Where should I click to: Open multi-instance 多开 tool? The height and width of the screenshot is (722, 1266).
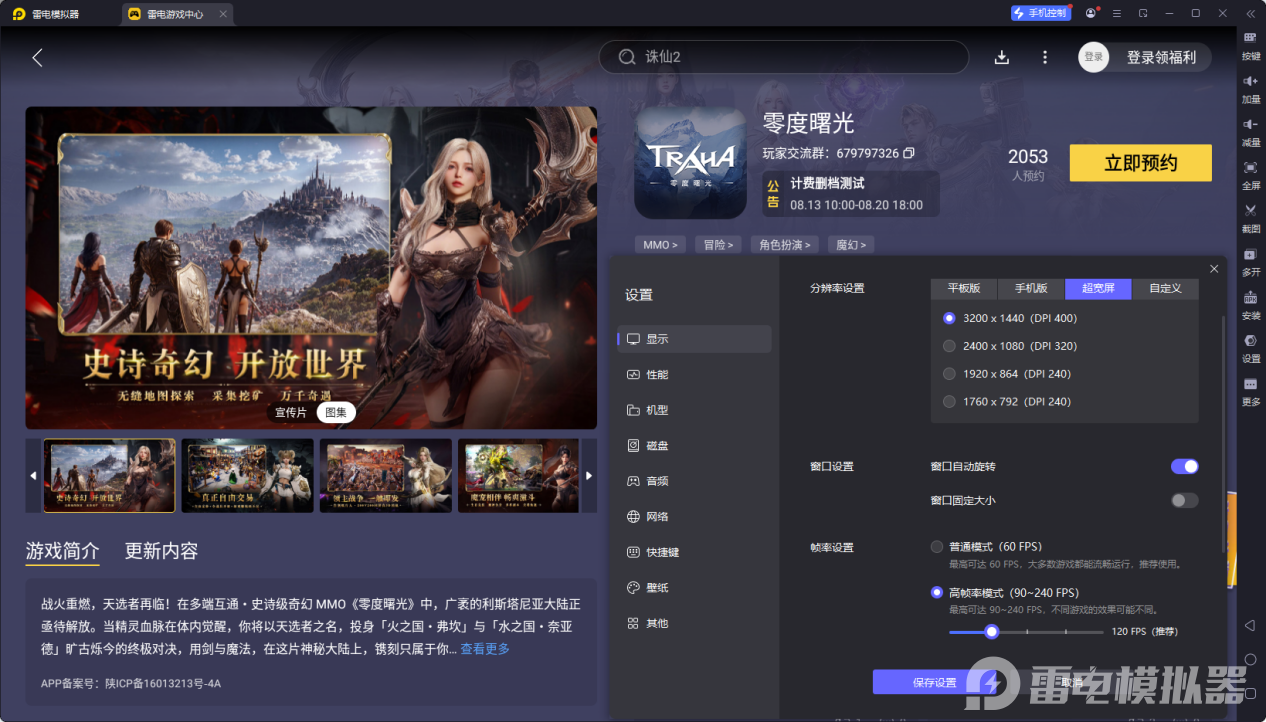click(x=1250, y=260)
